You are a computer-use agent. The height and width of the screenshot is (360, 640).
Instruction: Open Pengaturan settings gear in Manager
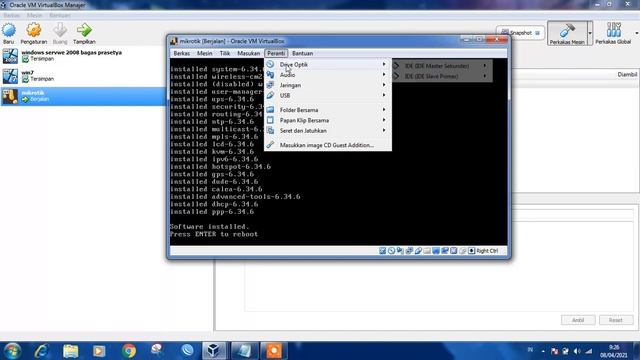coord(33,31)
